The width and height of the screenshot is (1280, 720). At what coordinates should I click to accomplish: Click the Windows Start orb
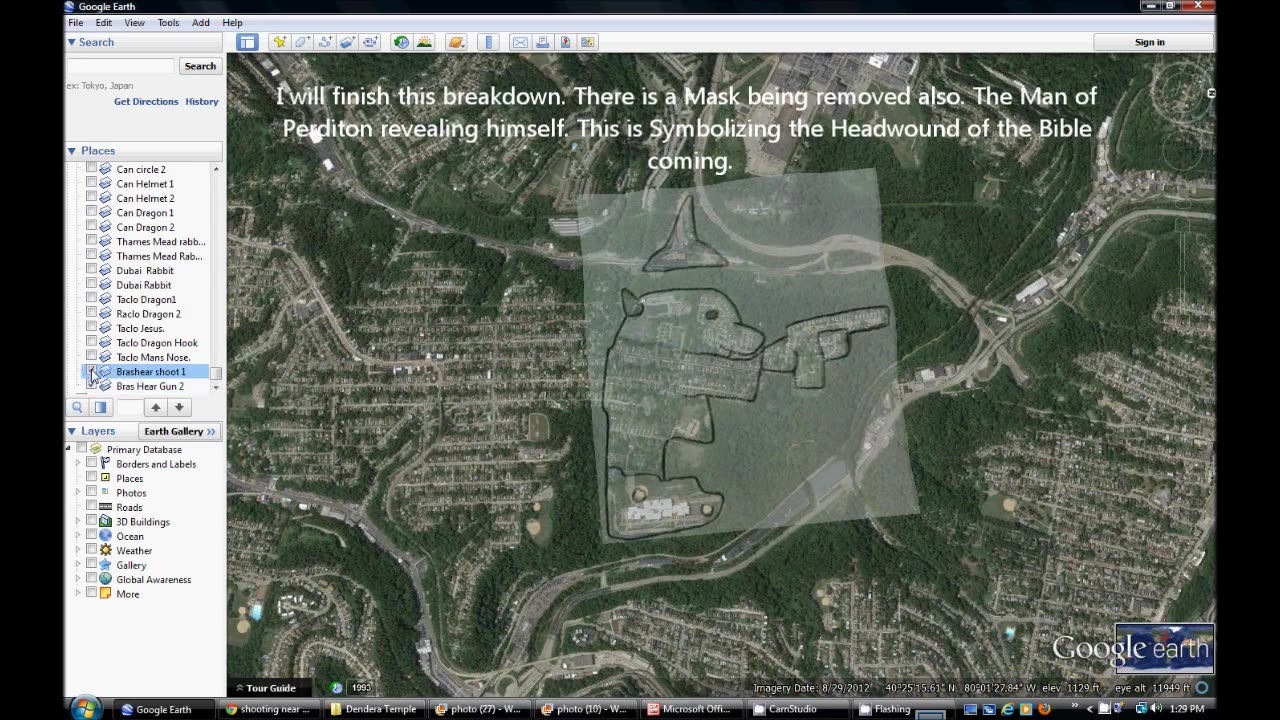click(x=86, y=708)
